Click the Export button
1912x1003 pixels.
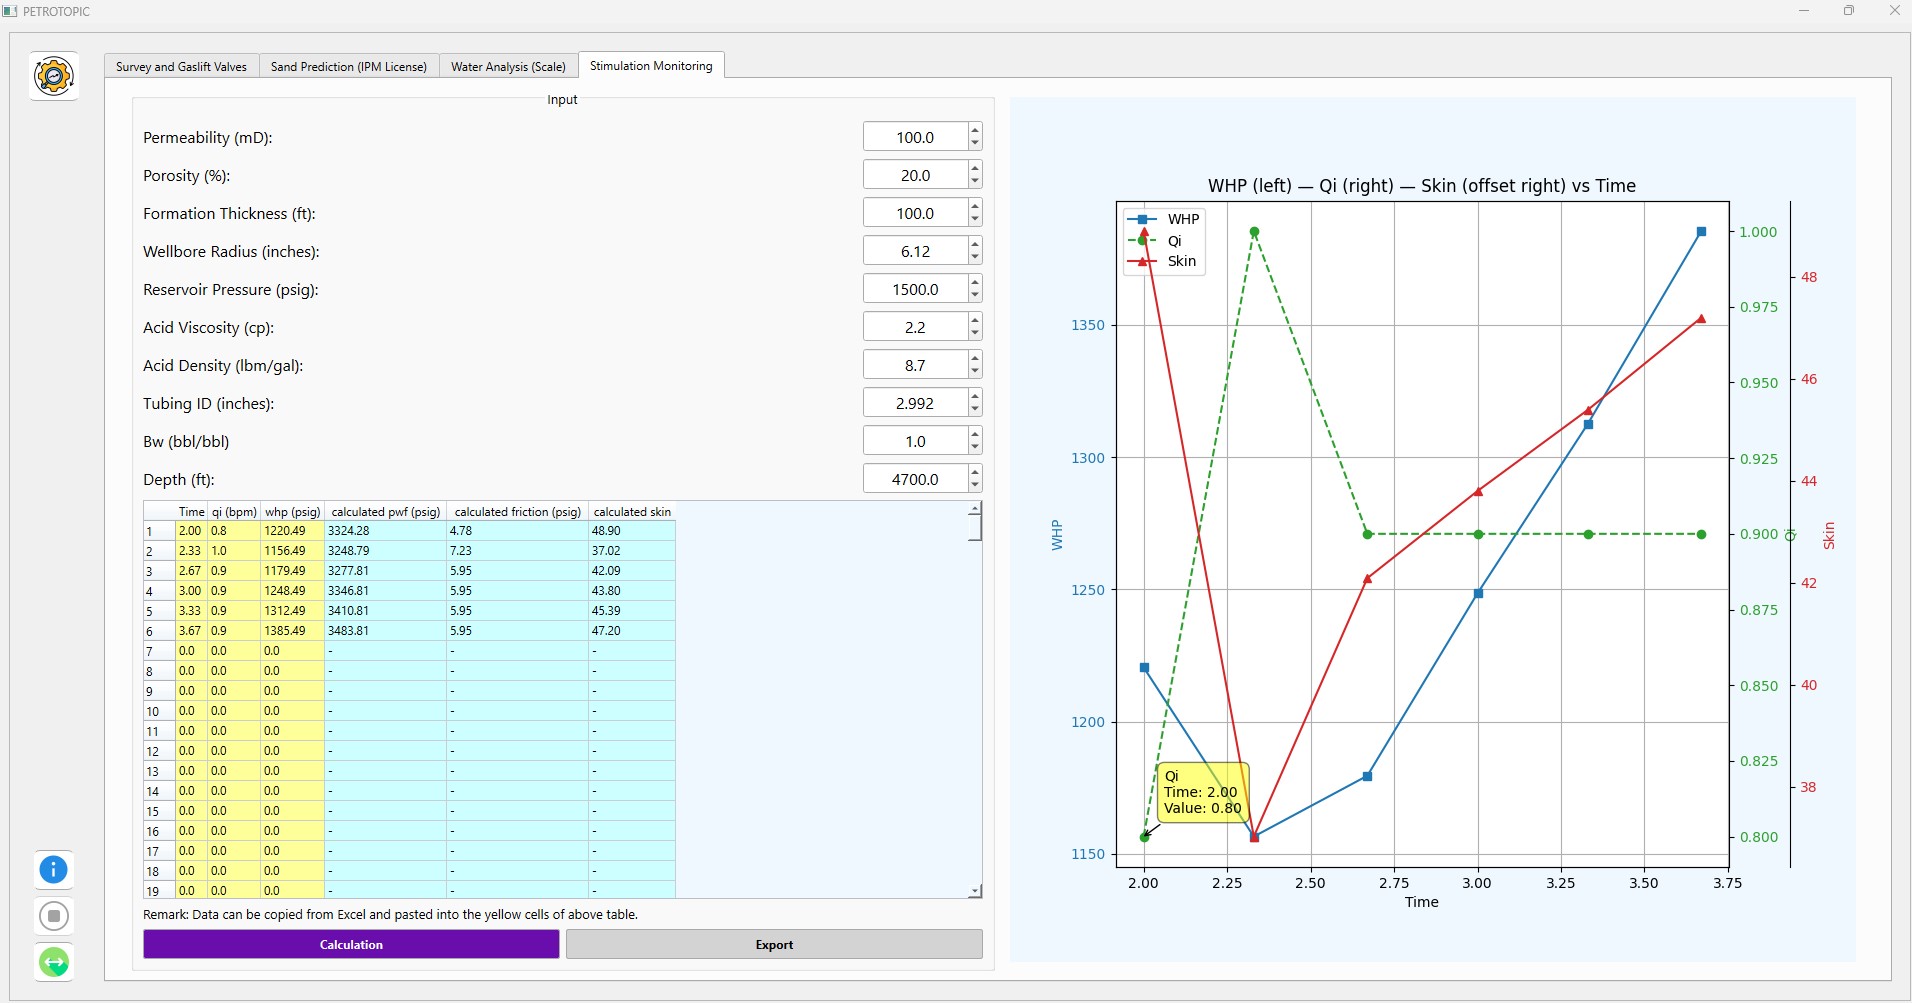774,944
